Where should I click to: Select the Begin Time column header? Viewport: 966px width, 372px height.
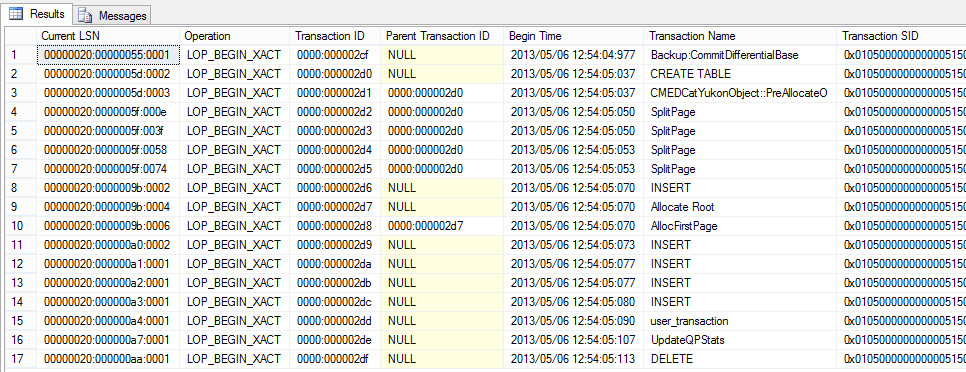click(574, 36)
